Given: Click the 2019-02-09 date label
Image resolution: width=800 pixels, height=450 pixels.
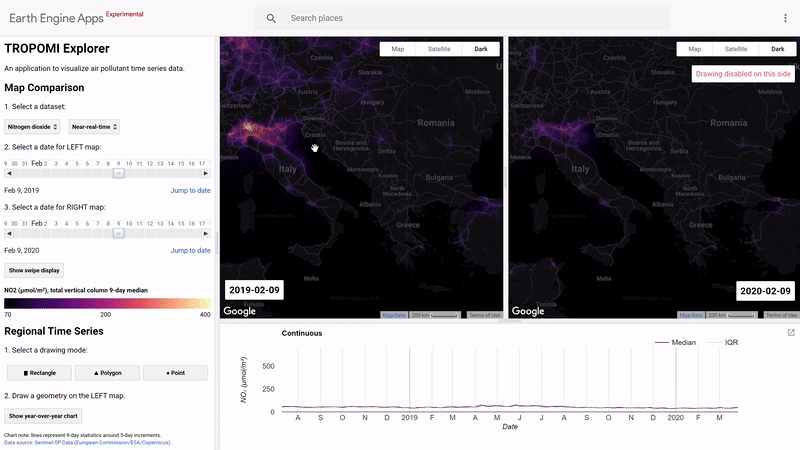Looking at the screenshot, I should (254, 290).
